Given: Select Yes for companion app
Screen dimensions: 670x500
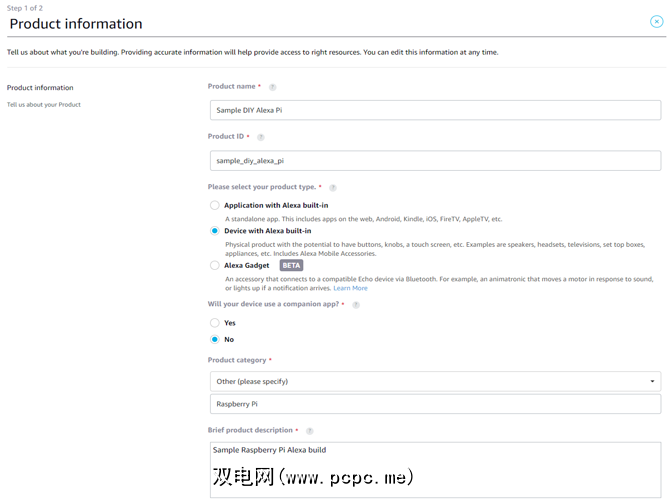Looking at the screenshot, I should pyautogui.click(x=215, y=323).
